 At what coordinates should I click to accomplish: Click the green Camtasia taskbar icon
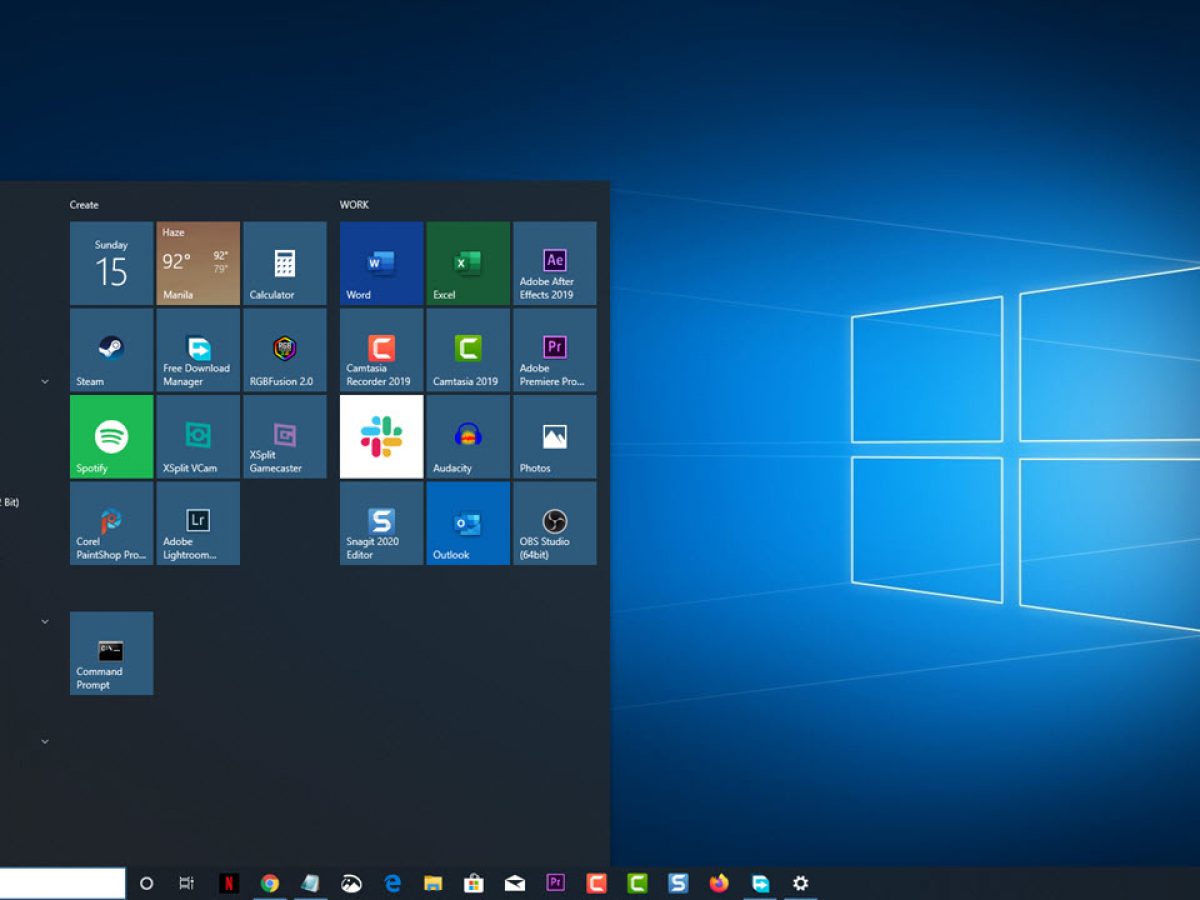coord(637,883)
